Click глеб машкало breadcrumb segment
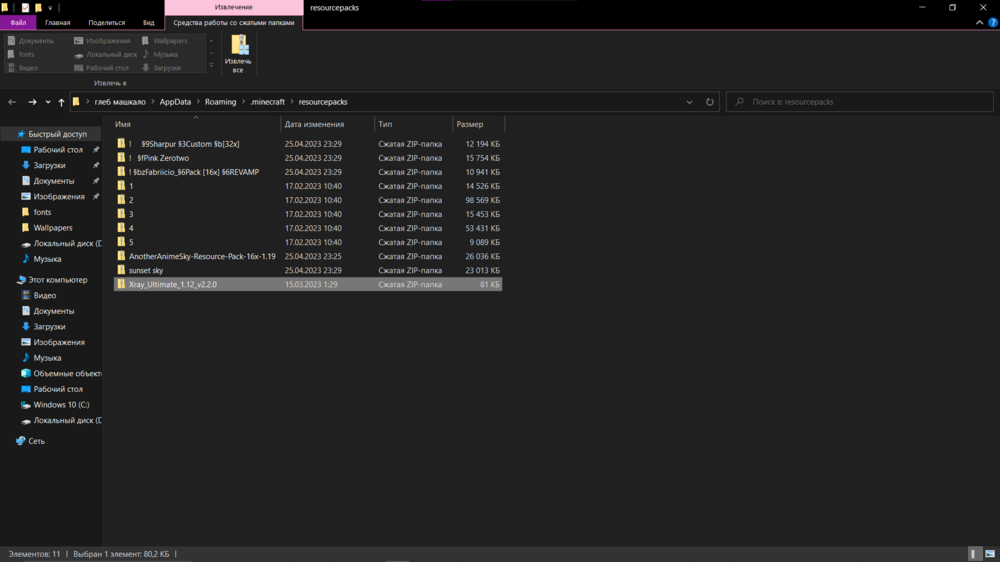The width and height of the screenshot is (1000, 562). pyautogui.click(x=120, y=102)
